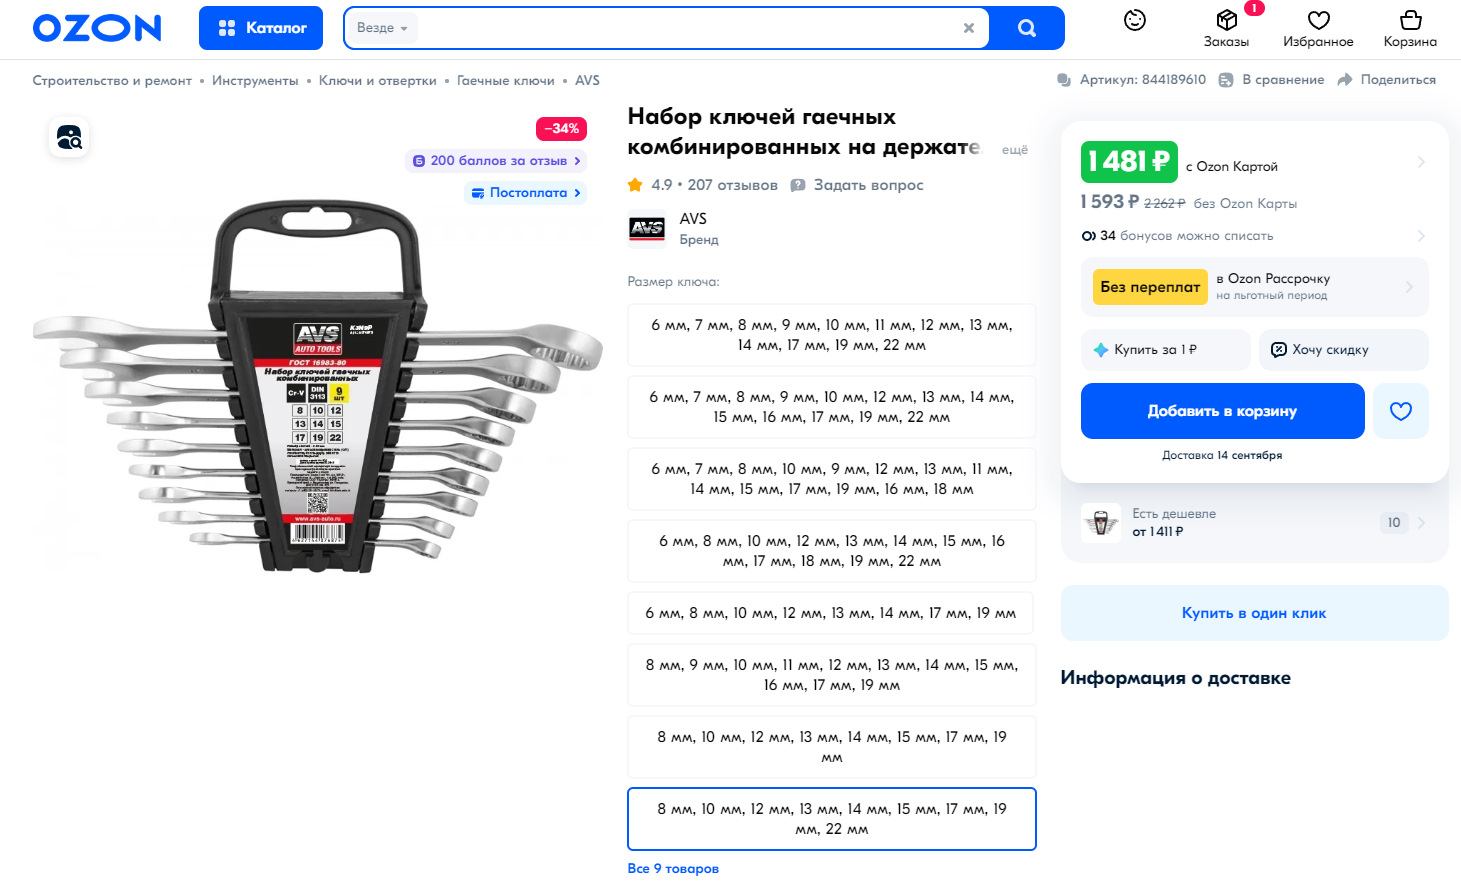Go to Гаечные ключи breadcrumb
Screen dimensions: 1461x885
pos(505,80)
